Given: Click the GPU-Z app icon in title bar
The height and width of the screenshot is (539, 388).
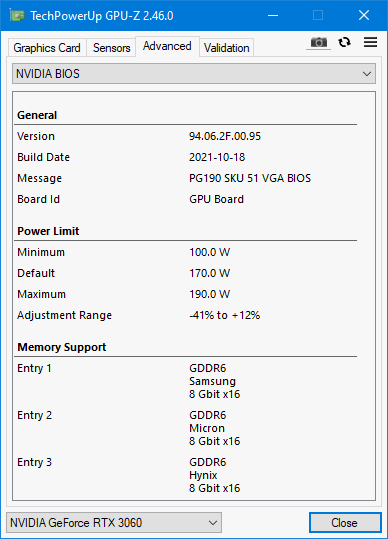Looking at the screenshot, I should point(16,15).
